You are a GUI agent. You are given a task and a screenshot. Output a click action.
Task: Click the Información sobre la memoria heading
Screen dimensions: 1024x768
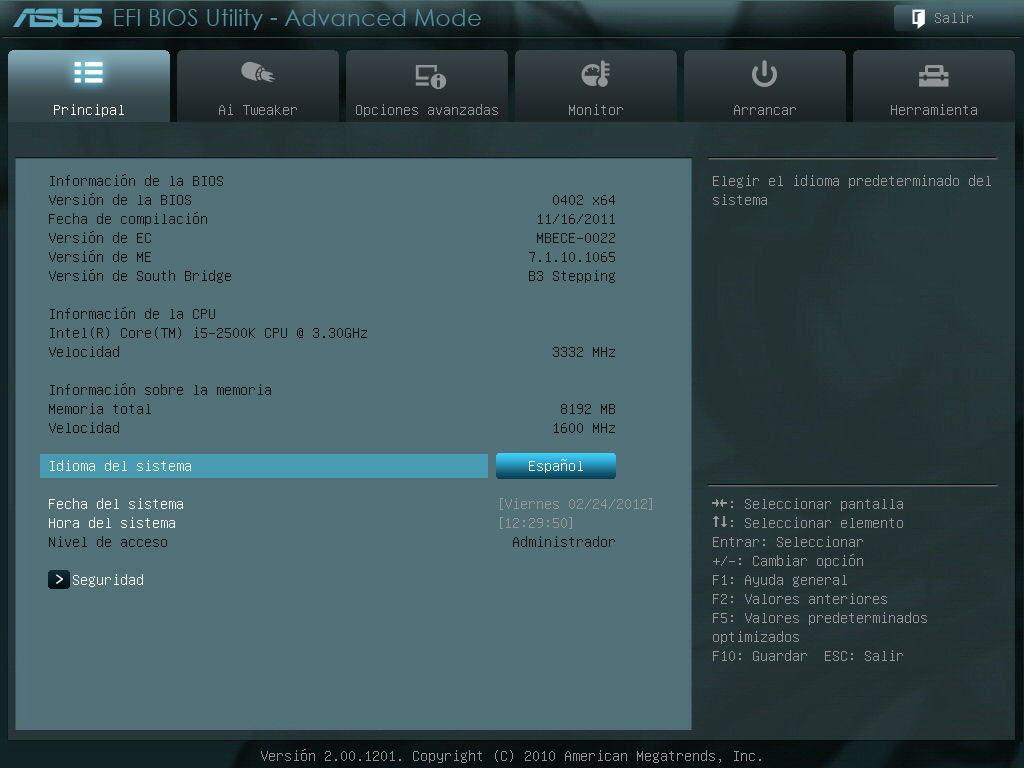click(x=160, y=390)
